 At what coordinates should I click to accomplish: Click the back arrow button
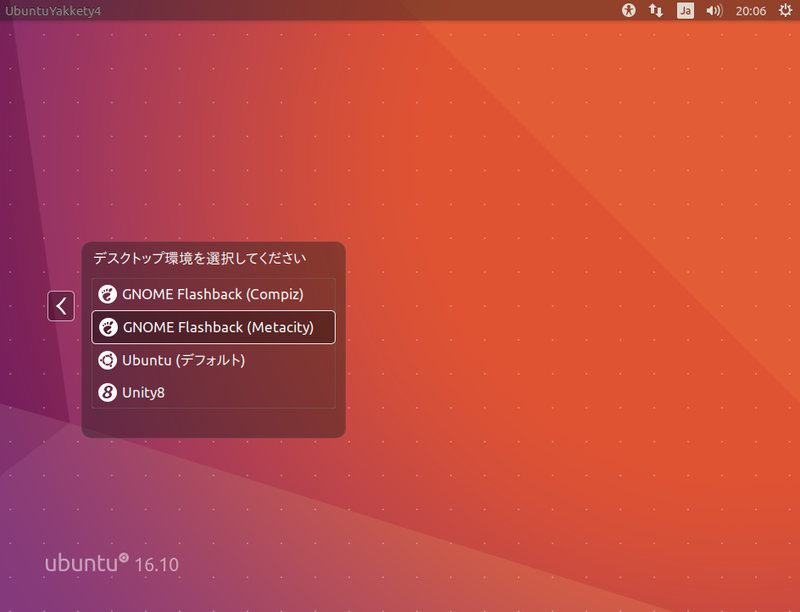coord(61,306)
